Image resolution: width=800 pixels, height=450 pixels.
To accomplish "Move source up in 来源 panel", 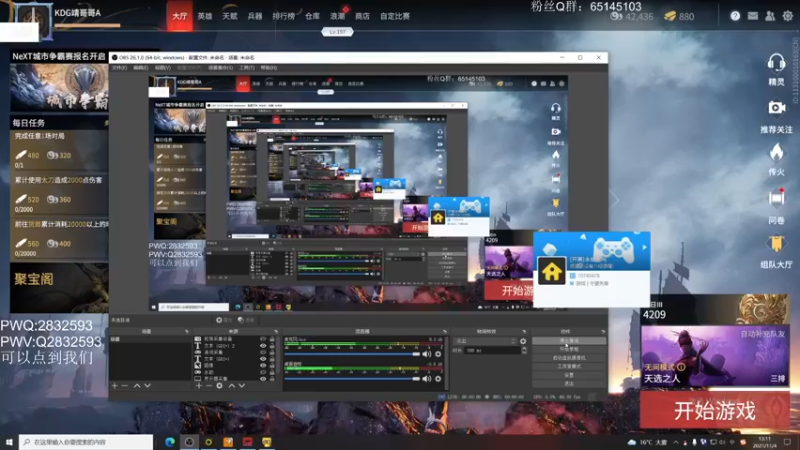I will (x=232, y=386).
